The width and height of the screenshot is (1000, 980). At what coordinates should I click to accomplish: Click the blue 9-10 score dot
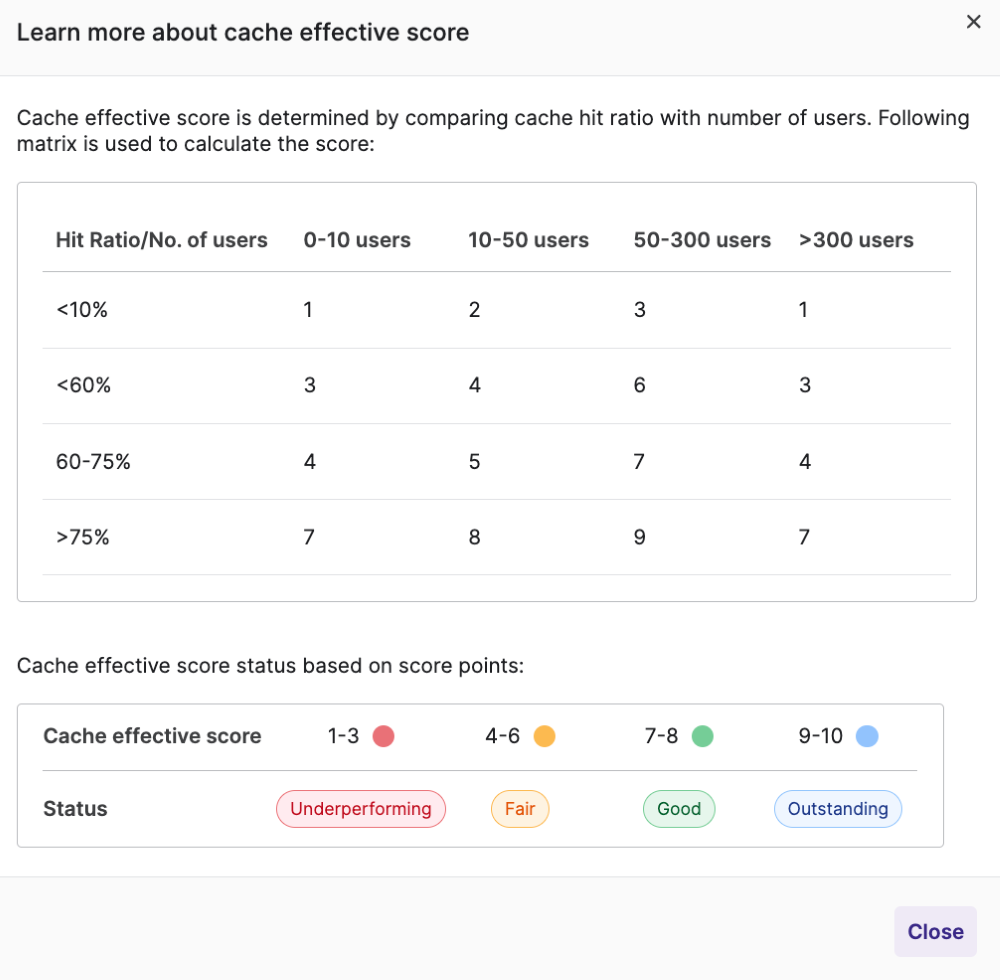[x=867, y=737]
